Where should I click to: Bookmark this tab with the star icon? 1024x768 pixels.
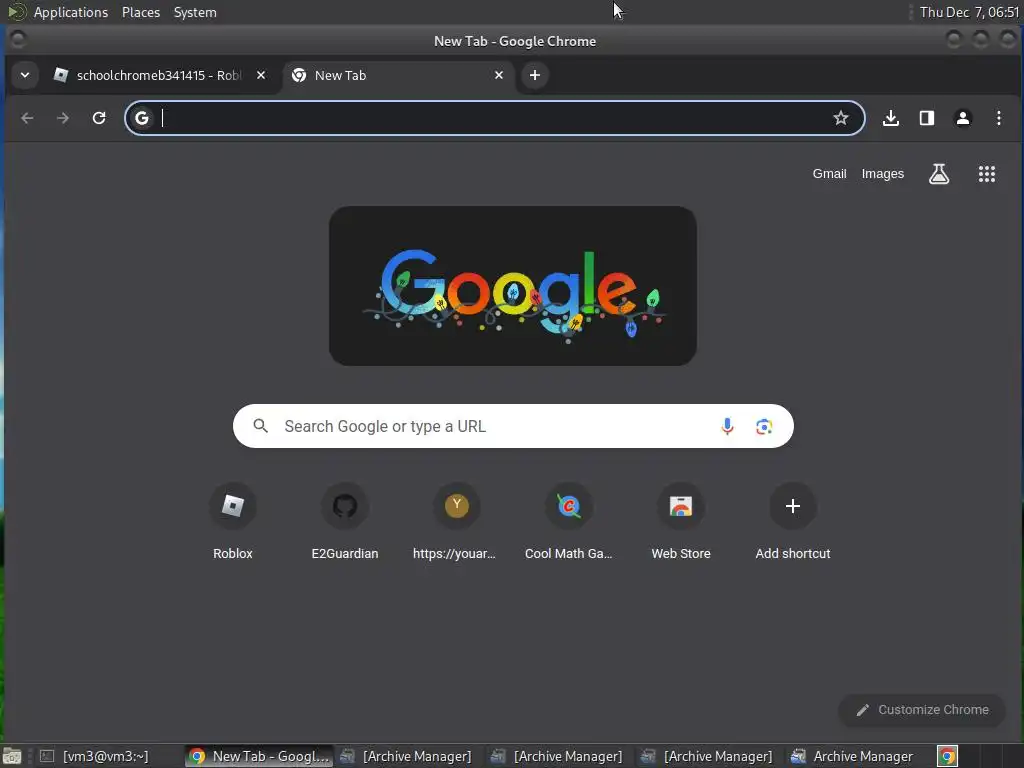[840, 118]
